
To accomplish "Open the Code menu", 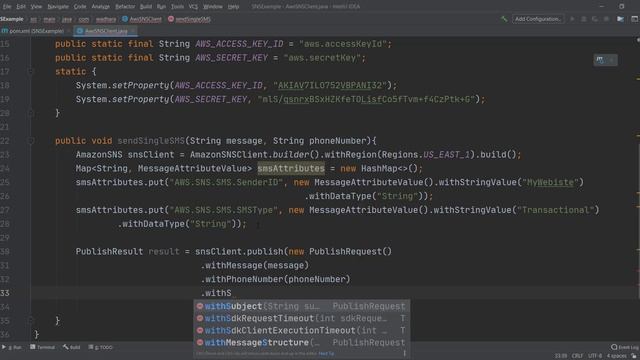I will click(80, 7).
